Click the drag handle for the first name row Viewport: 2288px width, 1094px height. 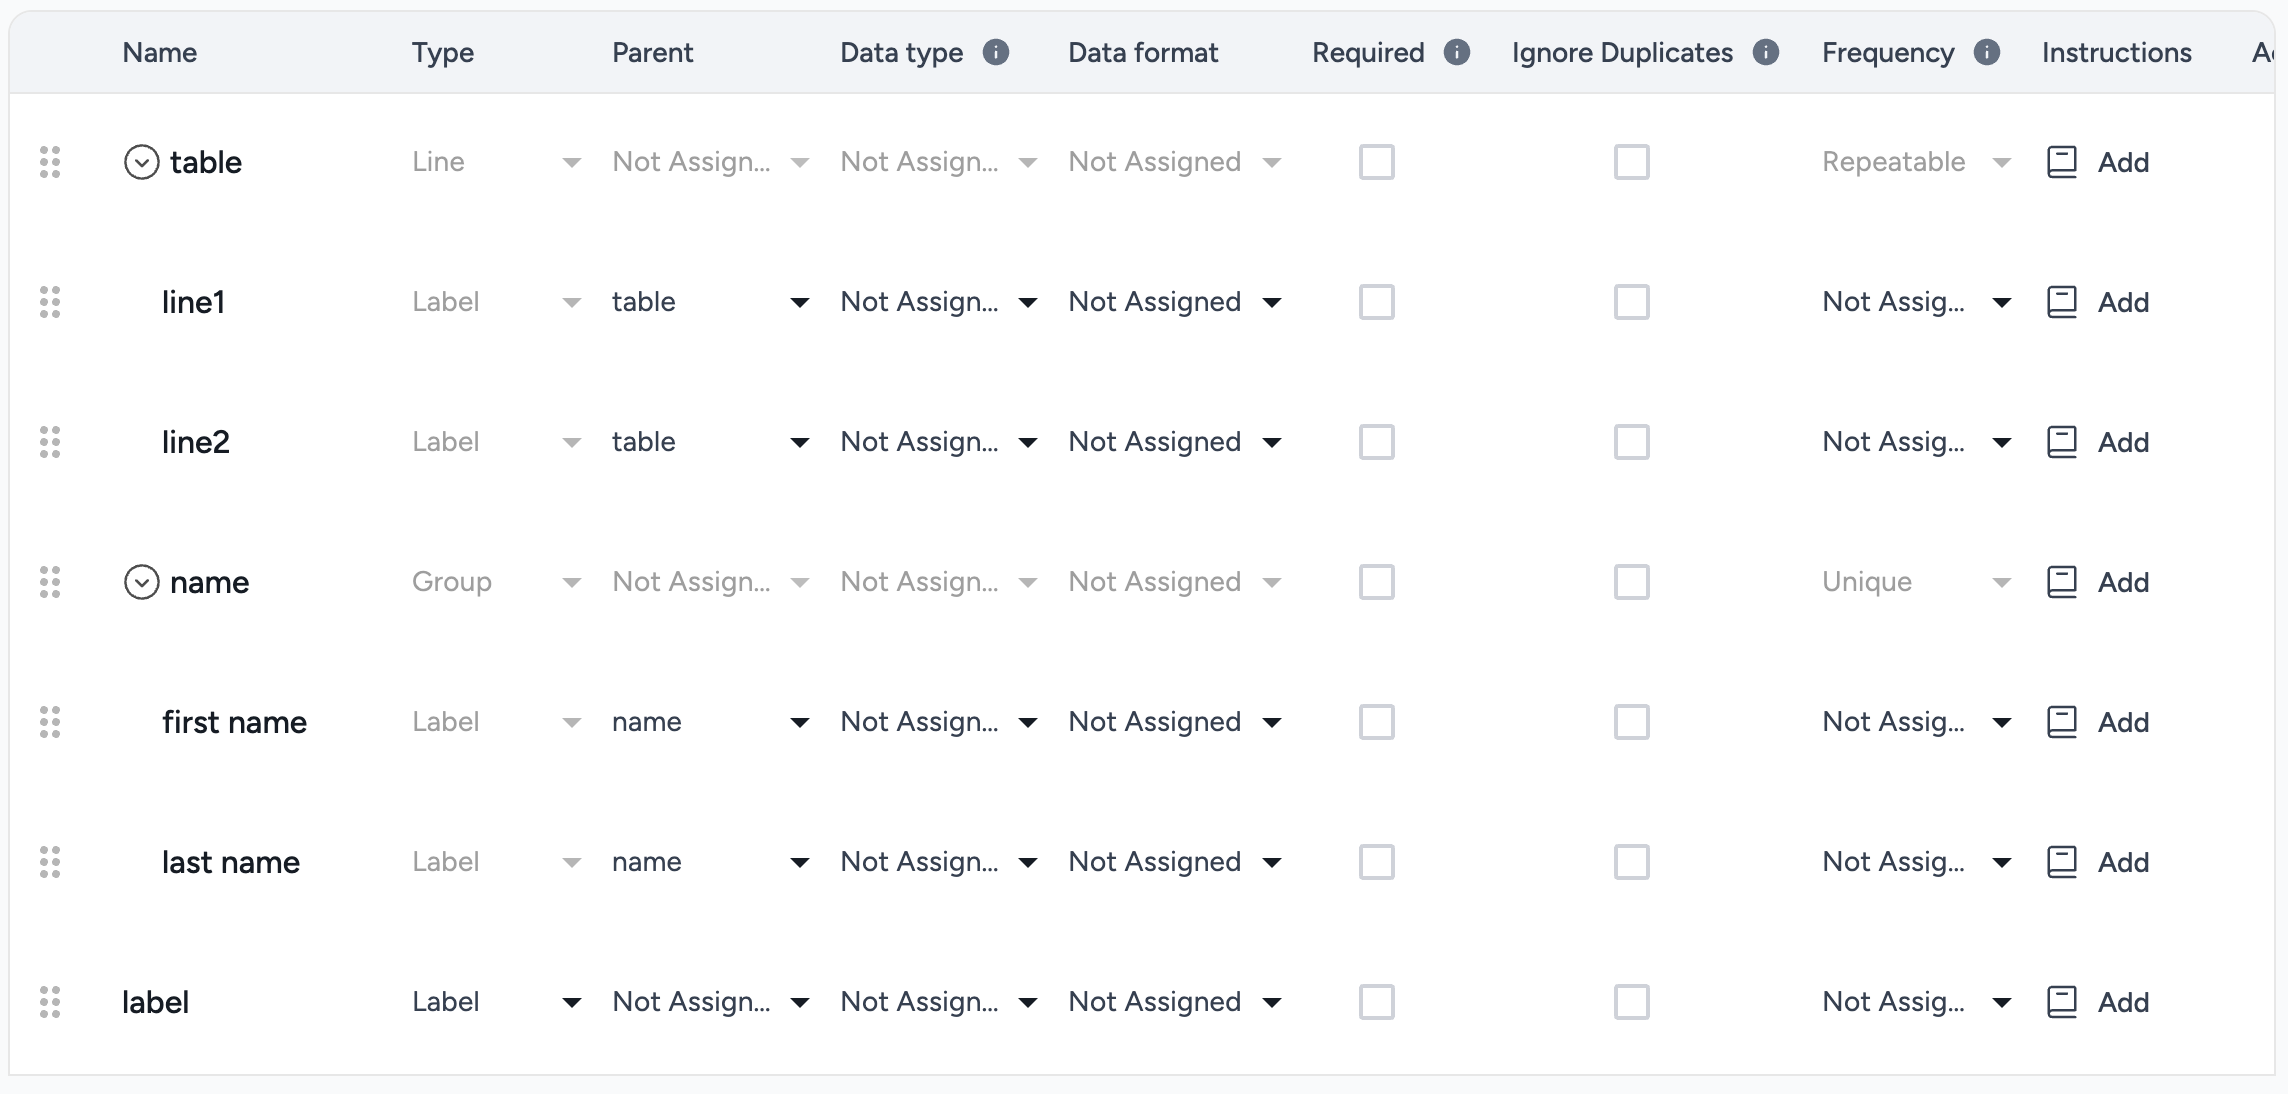pyautogui.click(x=50, y=722)
